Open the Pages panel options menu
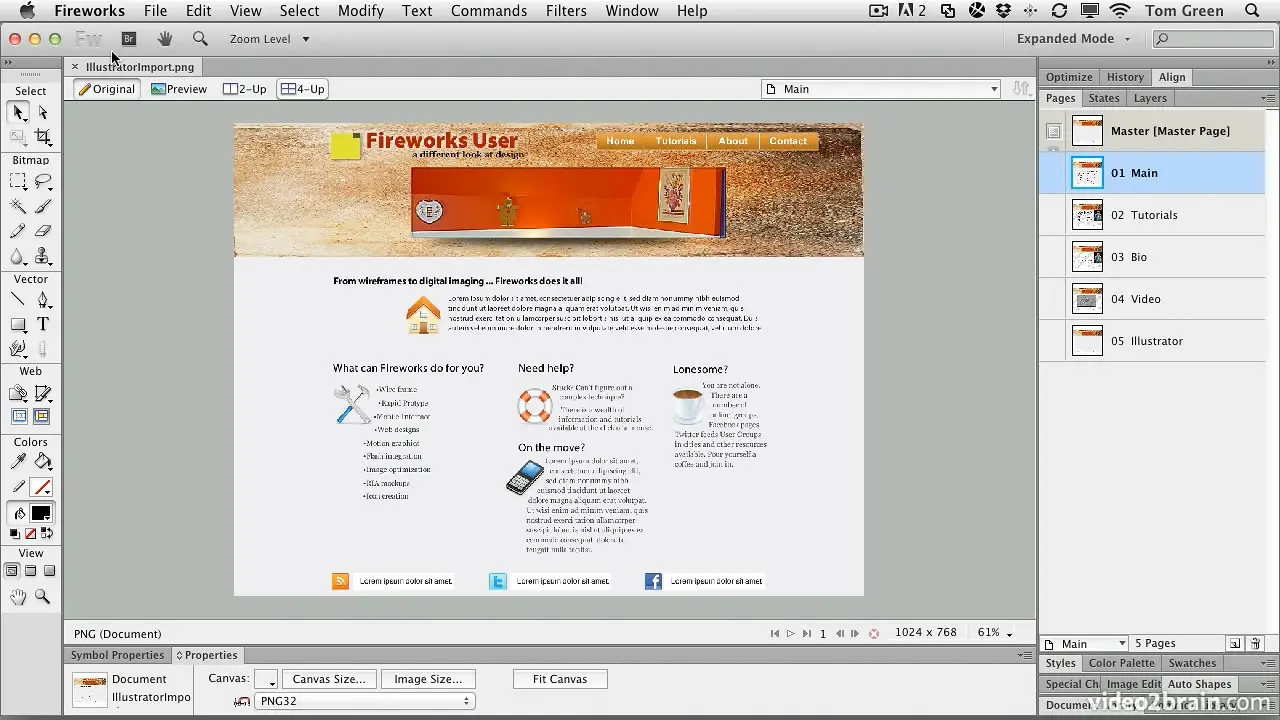 [1268, 98]
